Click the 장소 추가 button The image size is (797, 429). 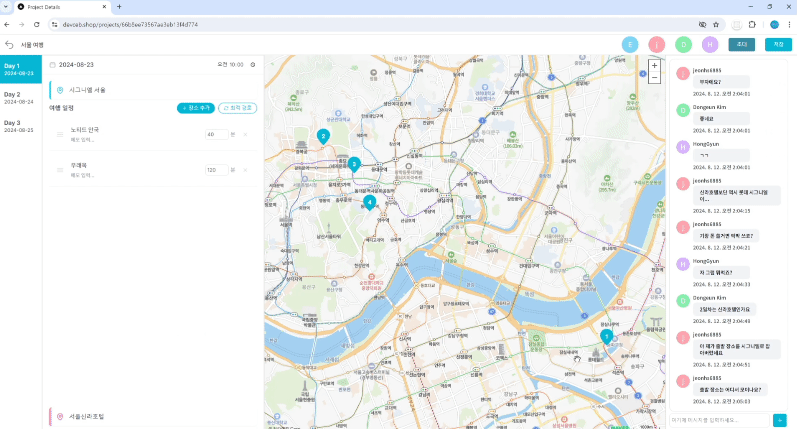coord(196,107)
